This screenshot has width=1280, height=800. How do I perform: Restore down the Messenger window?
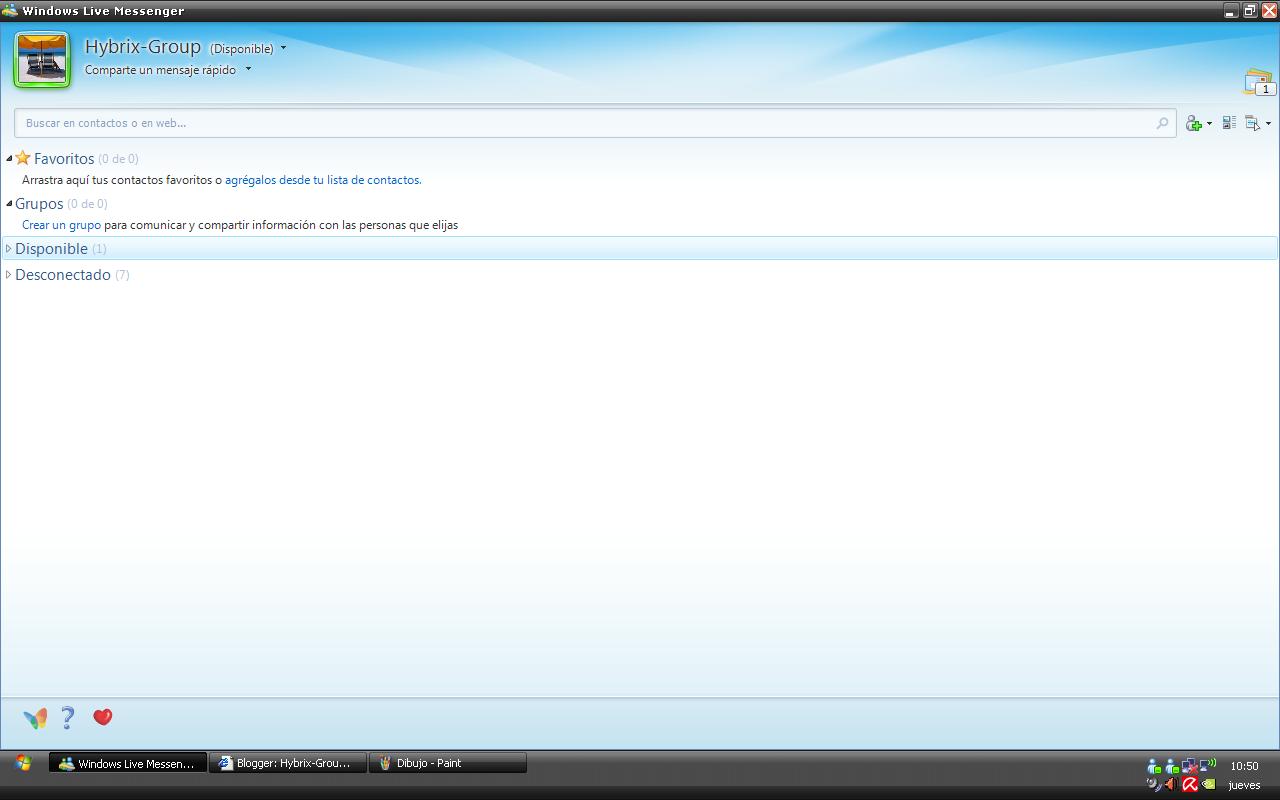point(1250,10)
